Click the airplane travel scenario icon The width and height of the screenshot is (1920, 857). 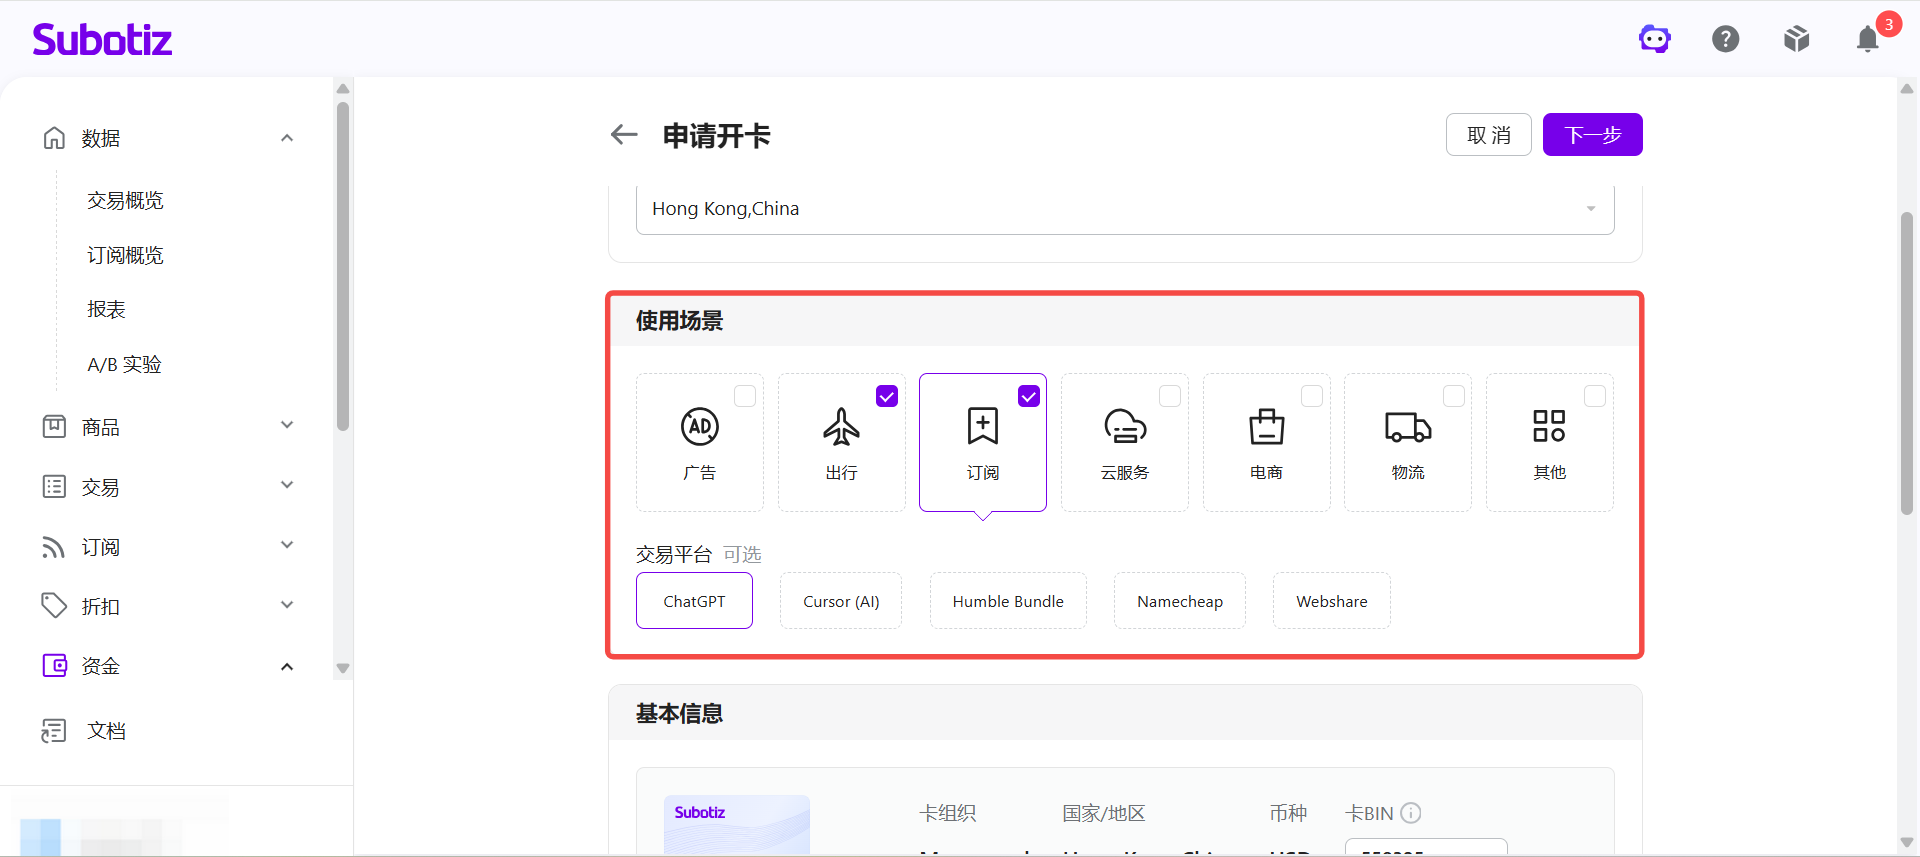pyautogui.click(x=841, y=426)
